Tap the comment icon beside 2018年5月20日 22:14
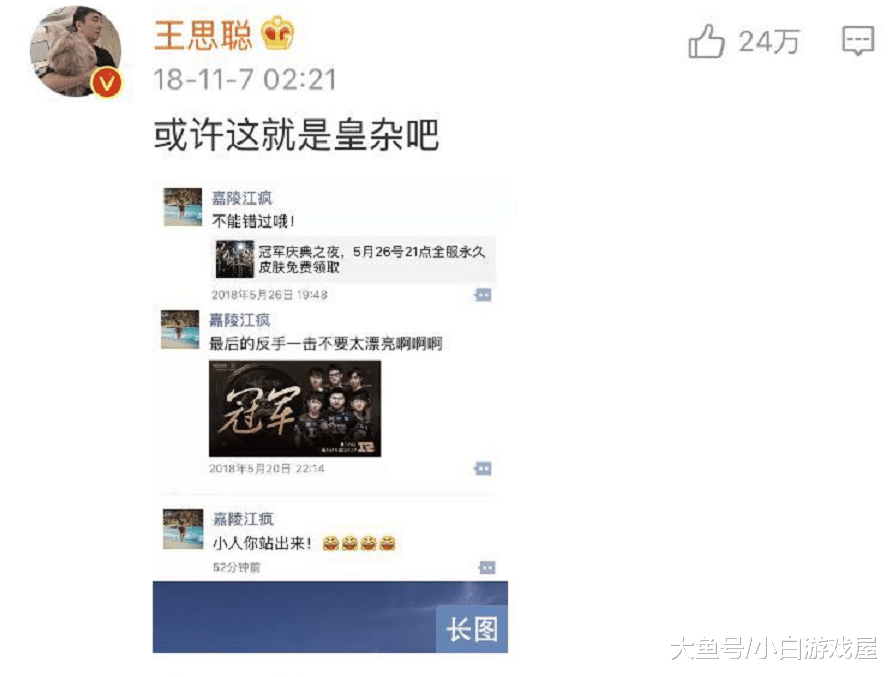 click(482, 468)
